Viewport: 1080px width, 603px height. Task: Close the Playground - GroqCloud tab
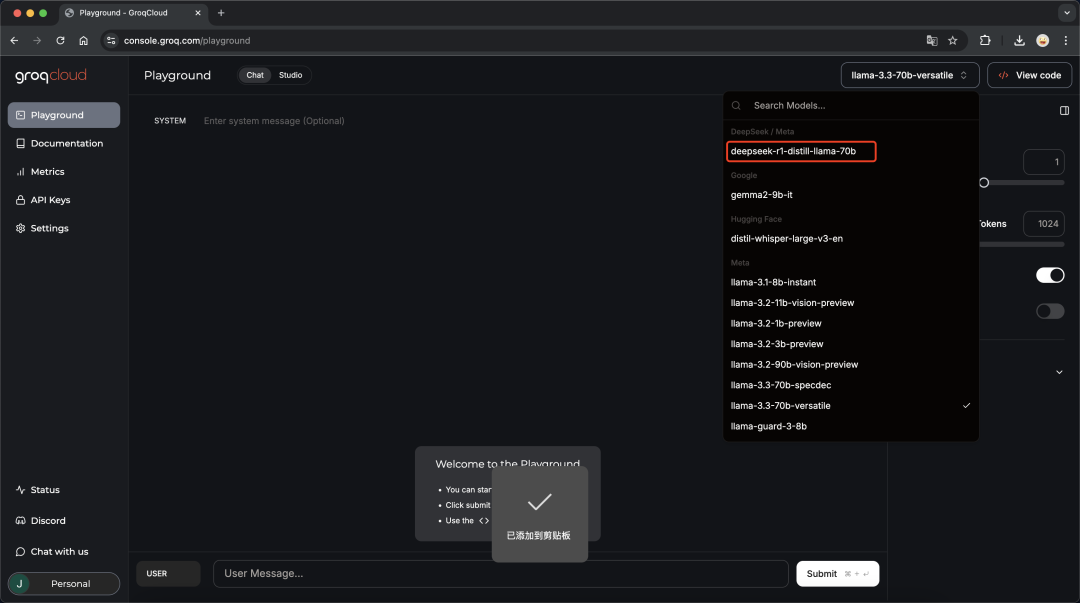coord(198,13)
